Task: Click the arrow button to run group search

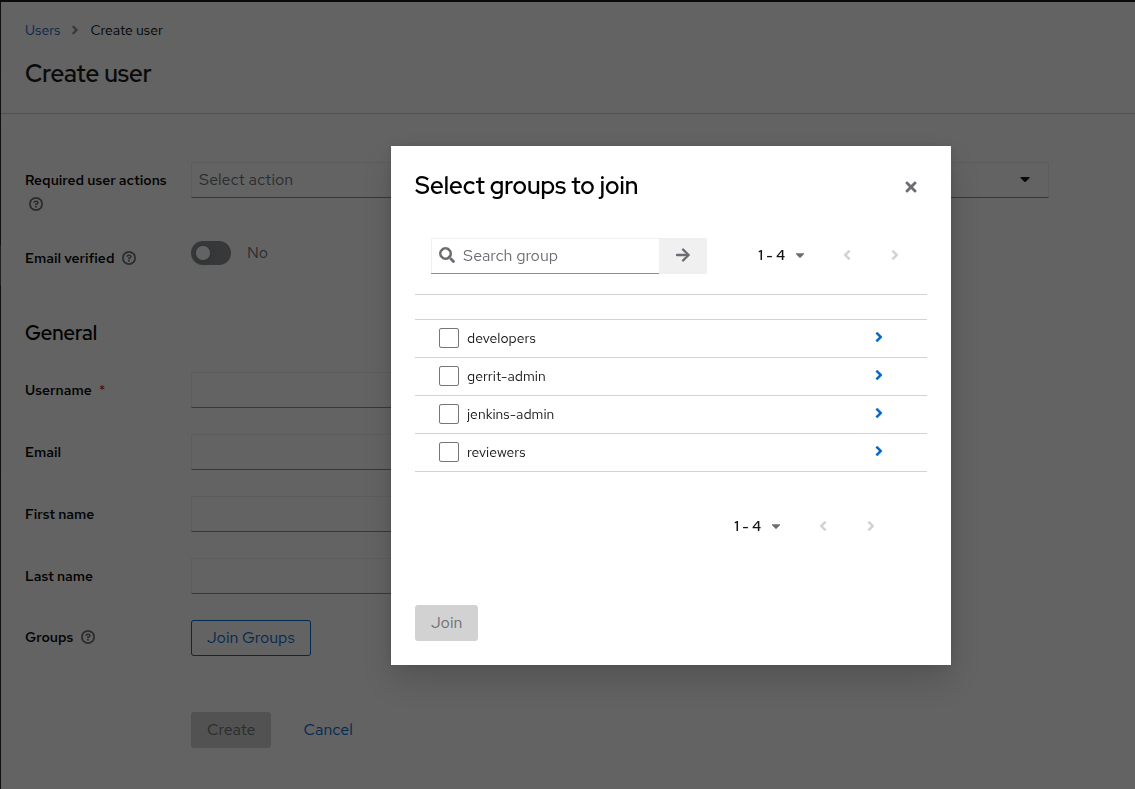Action: (682, 255)
